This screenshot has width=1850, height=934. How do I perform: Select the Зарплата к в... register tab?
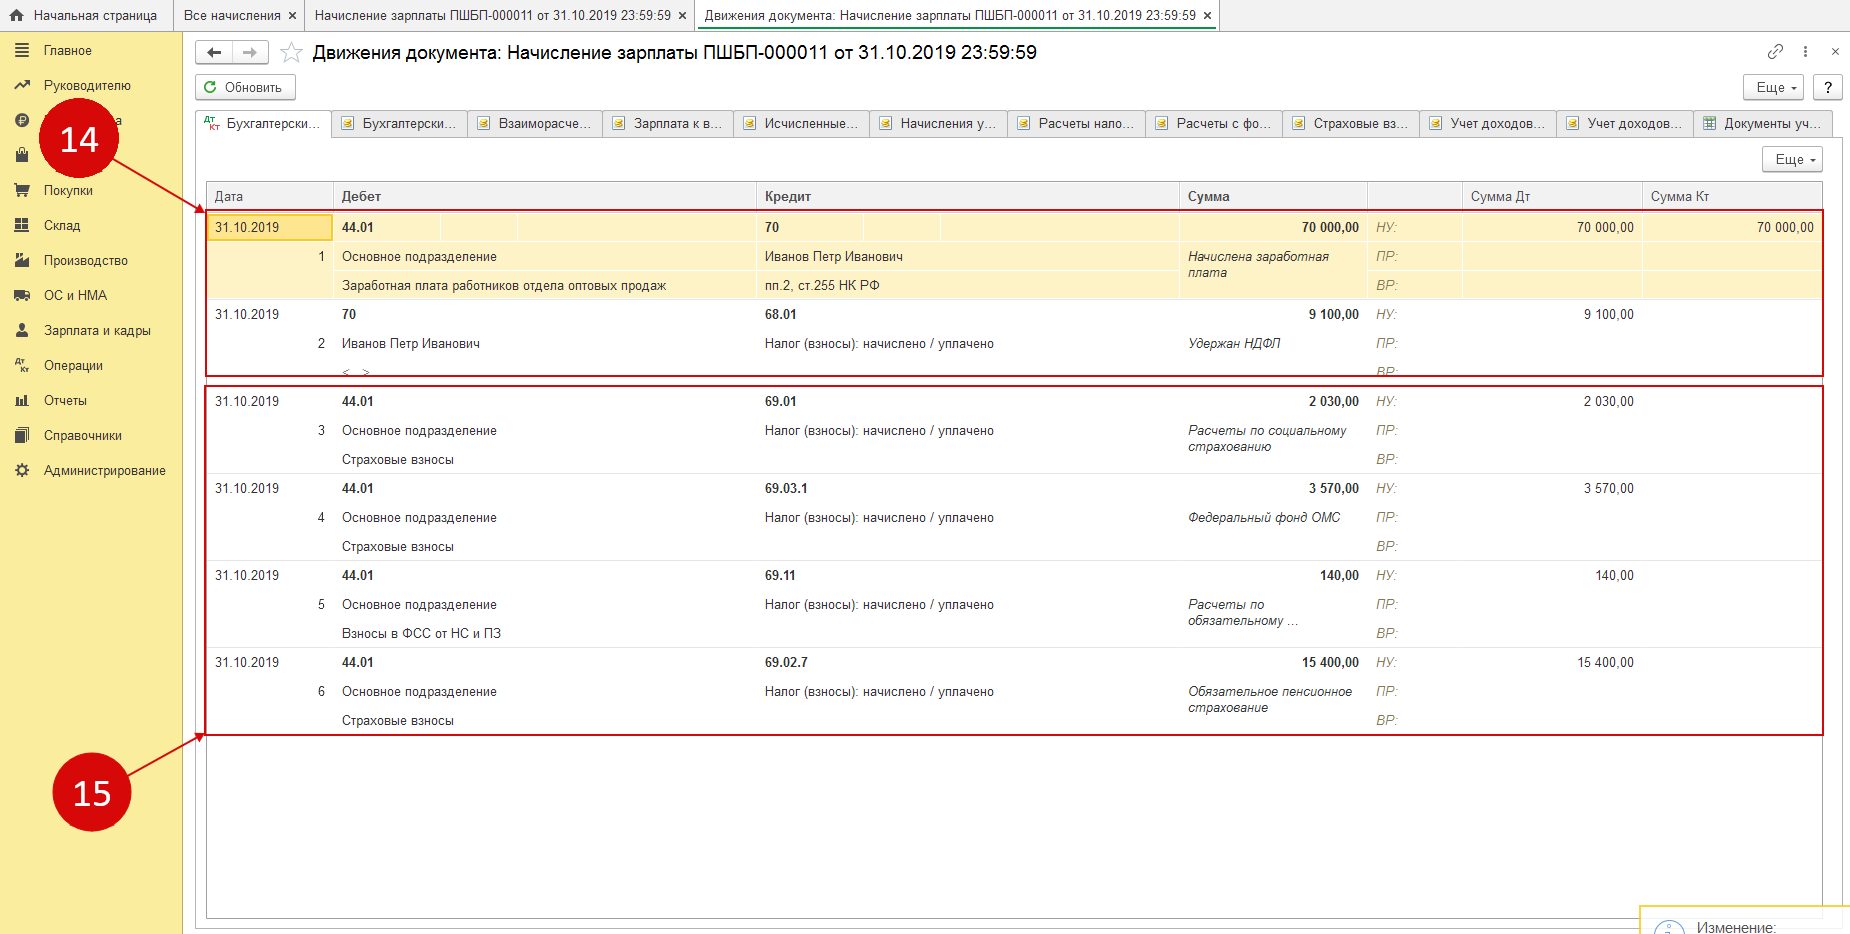tap(668, 123)
